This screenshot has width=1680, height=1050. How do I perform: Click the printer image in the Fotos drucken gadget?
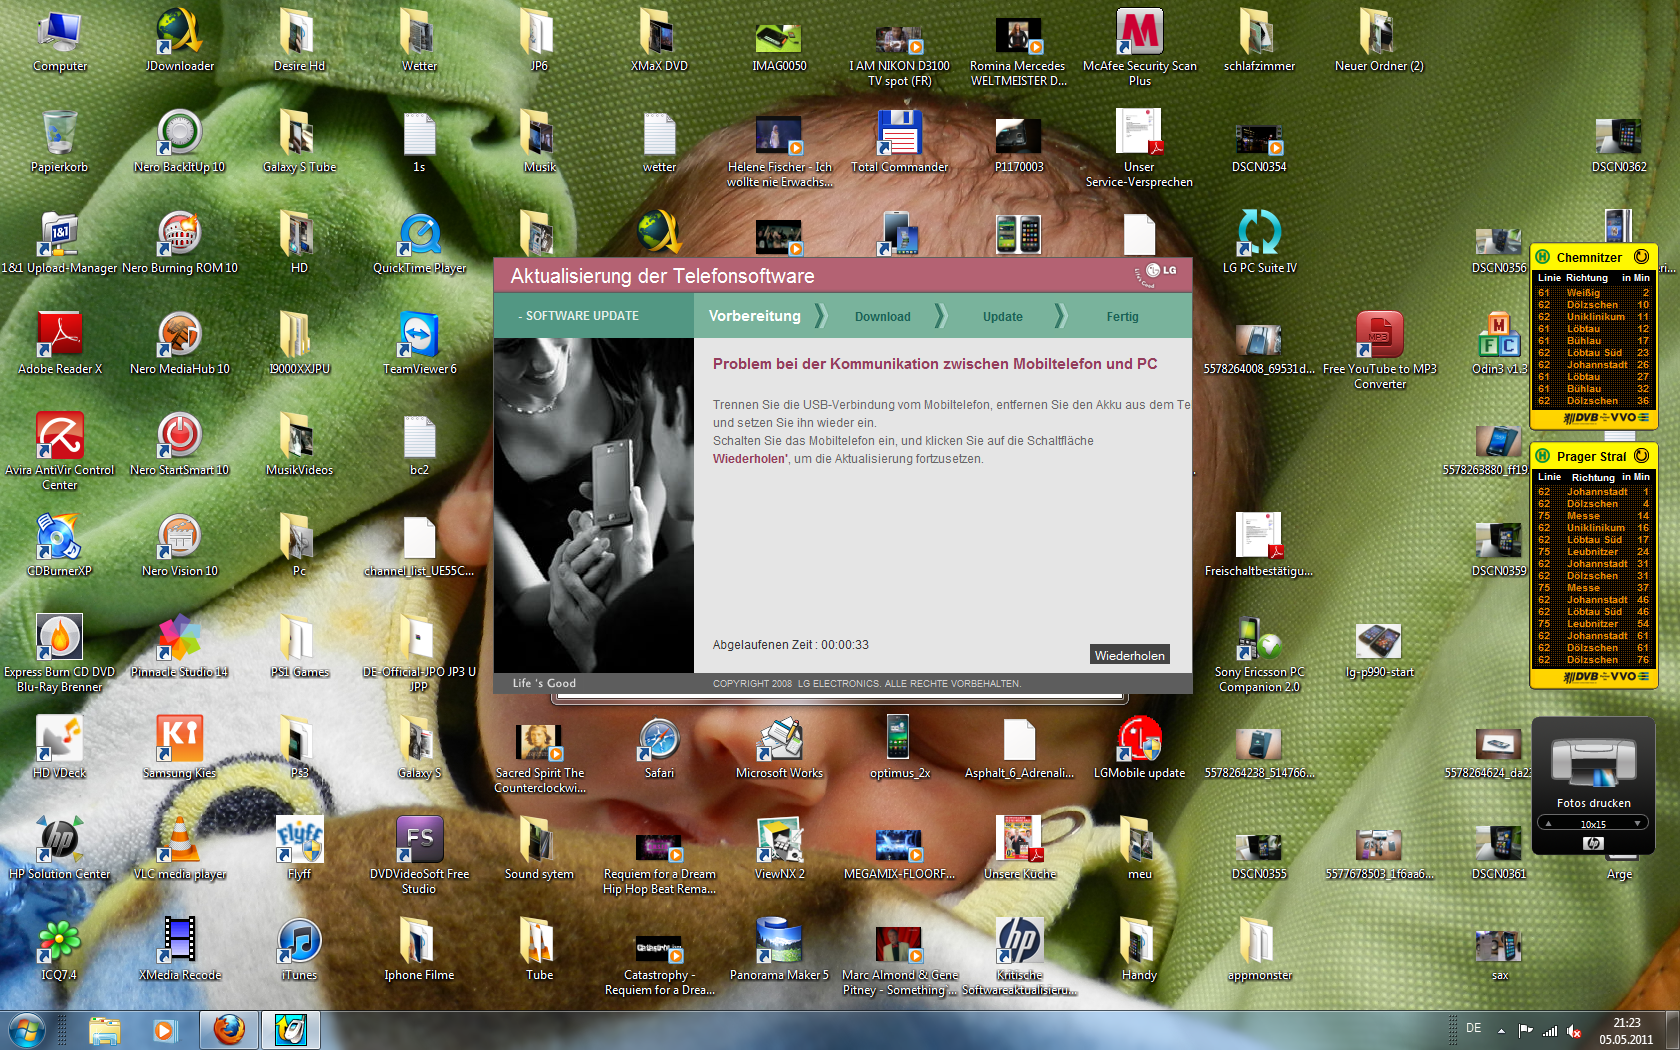[1593, 761]
